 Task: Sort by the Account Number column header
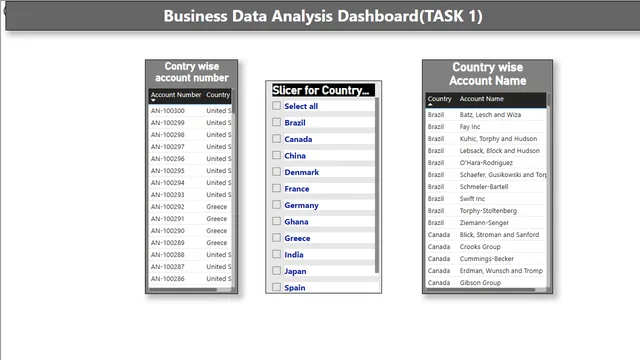click(x=176, y=95)
